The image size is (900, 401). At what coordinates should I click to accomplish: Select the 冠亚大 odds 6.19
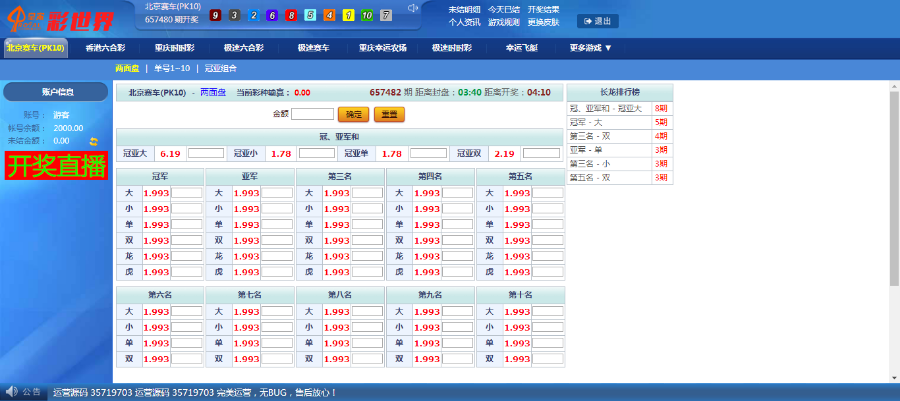pos(170,154)
